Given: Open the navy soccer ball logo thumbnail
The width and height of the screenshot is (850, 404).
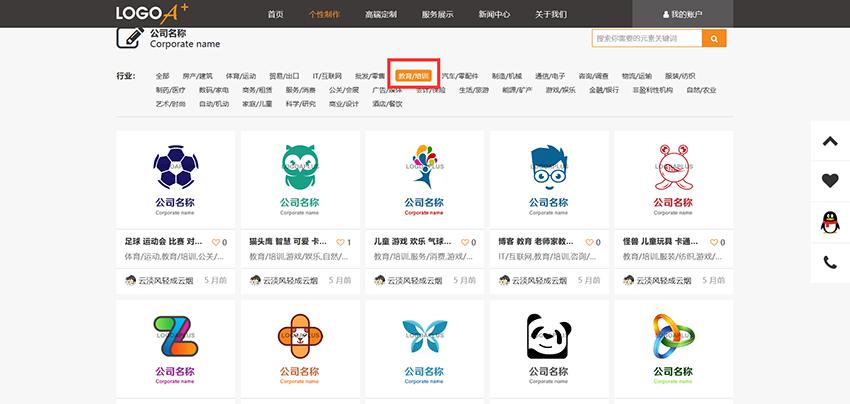Looking at the screenshot, I should tap(176, 179).
